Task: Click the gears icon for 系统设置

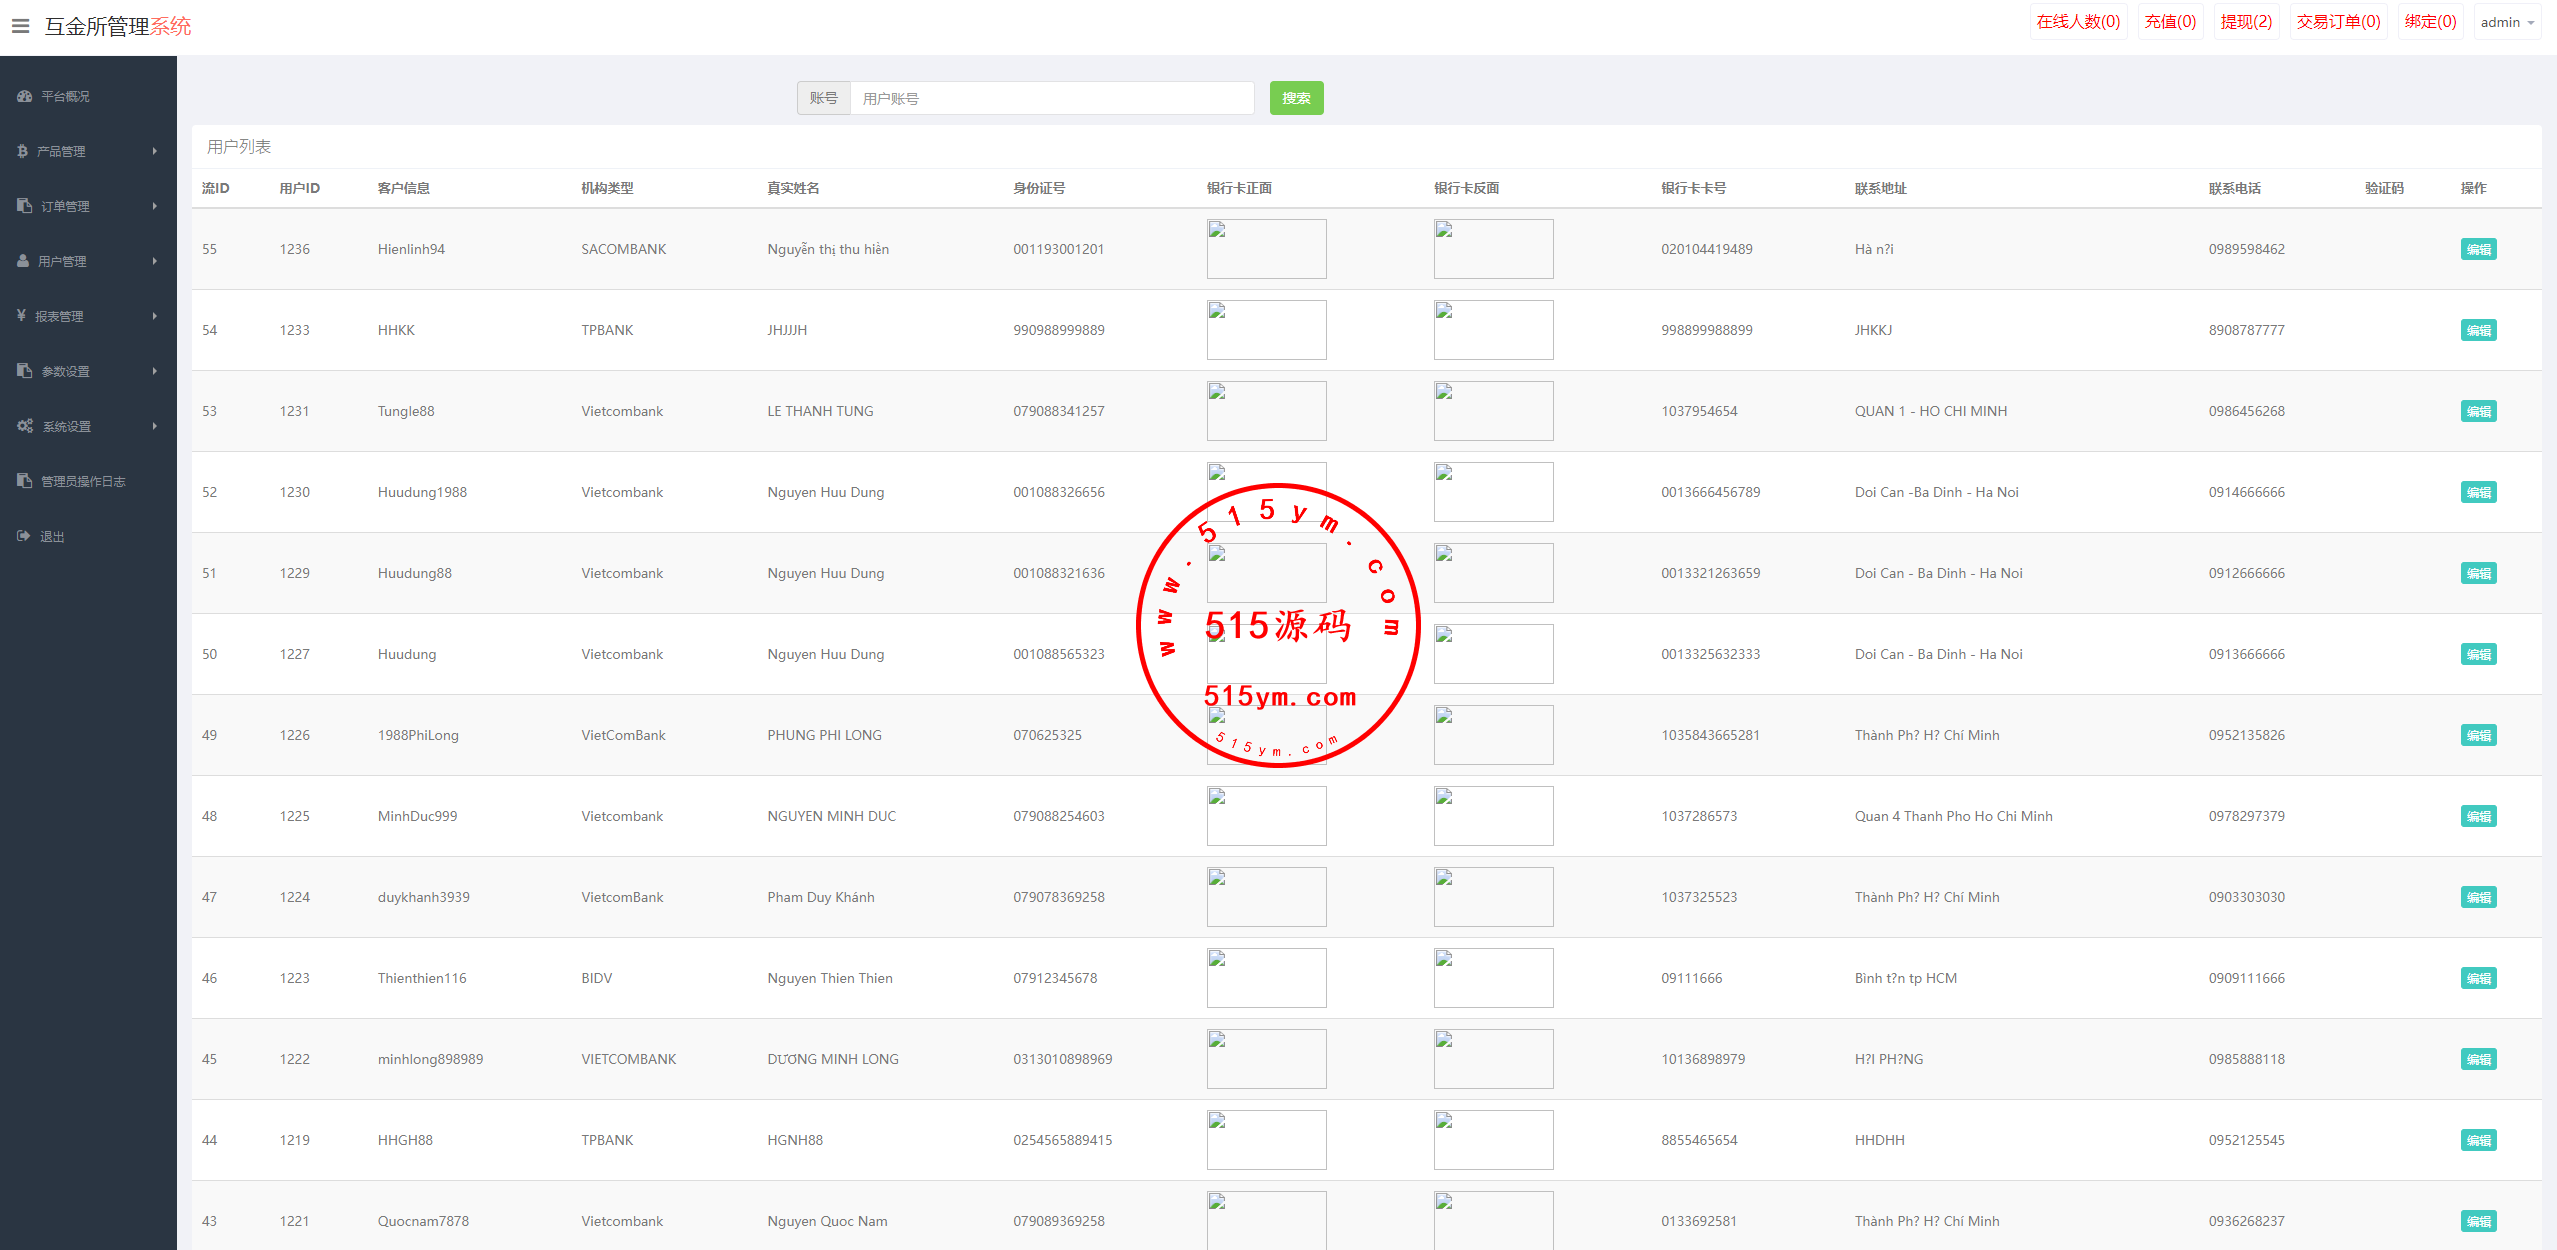Action: tap(25, 426)
